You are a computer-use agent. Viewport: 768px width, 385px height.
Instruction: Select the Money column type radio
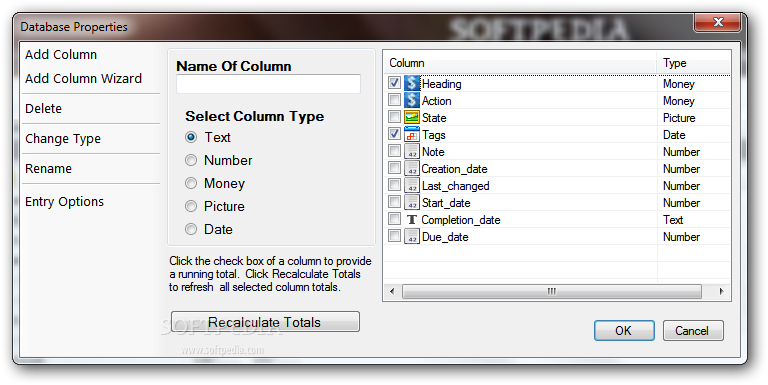pos(191,183)
